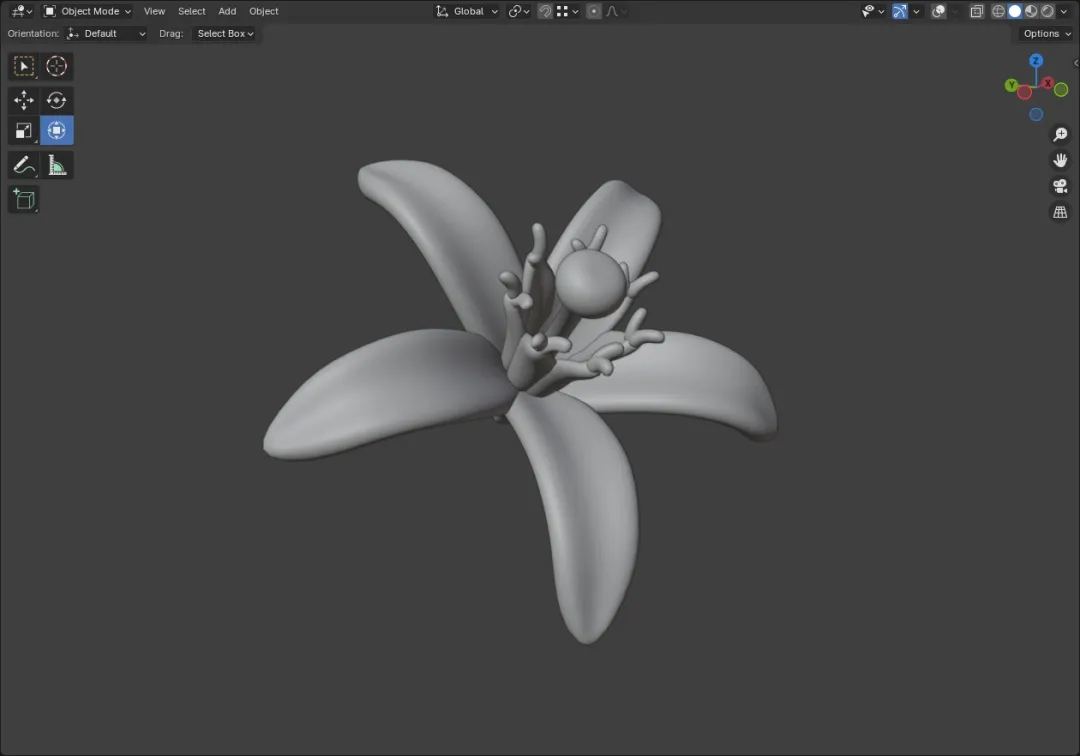Screen dimensions: 1080x756
Task: Open the Add menu
Action: point(227,11)
